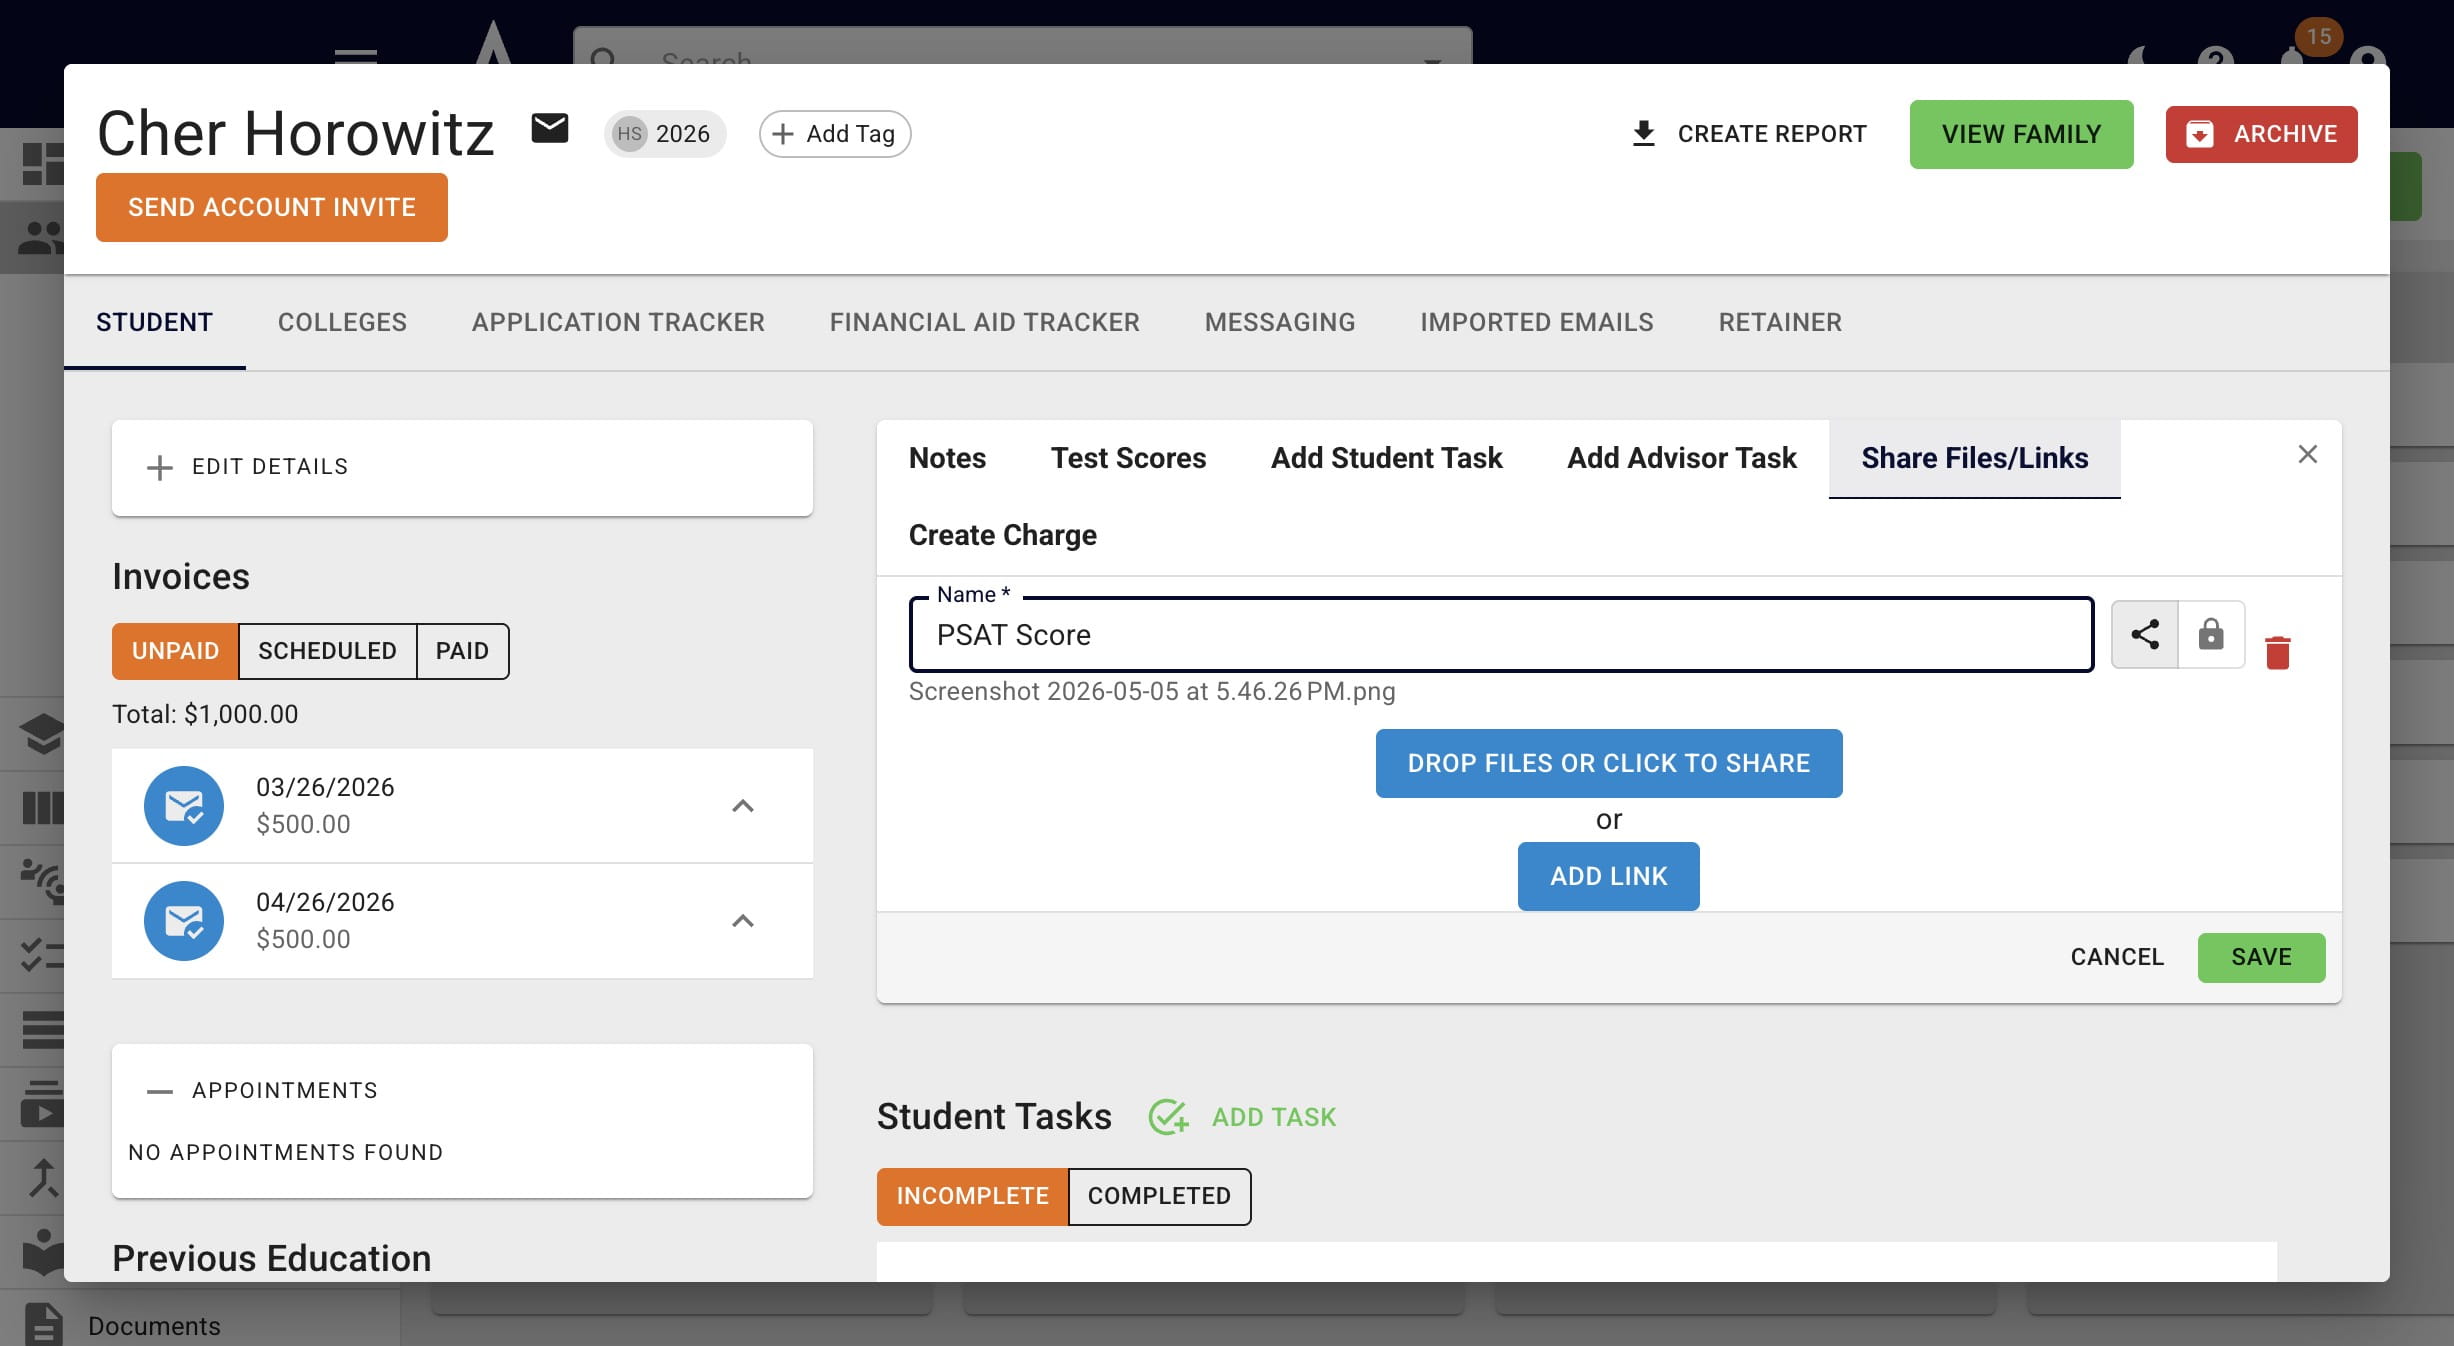This screenshot has height=1346, width=2454.
Task: Click the share icon next to Name field
Action: [x=2144, y=634]
